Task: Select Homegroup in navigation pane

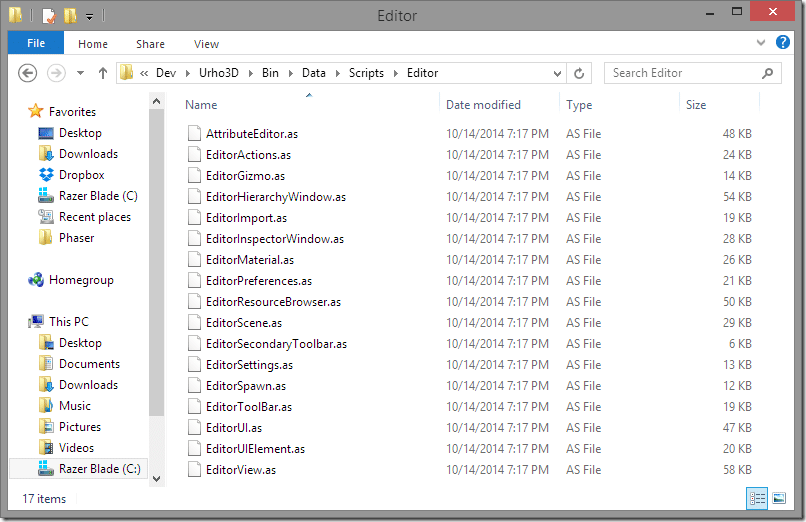Action: (x=81, y=280)
